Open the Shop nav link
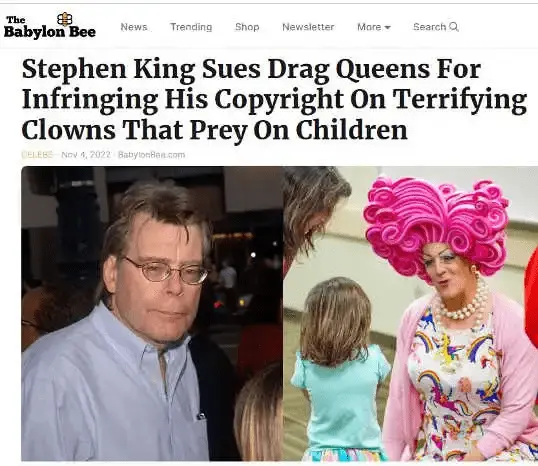The image size is (538, 466). click(247, 27)
